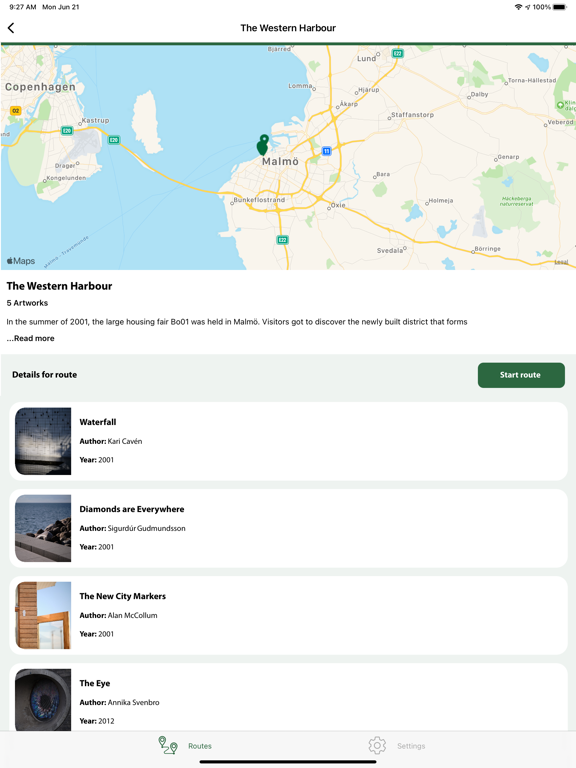
Task: Tap the Apple Maps logo
Action: (x=21, y=261)
